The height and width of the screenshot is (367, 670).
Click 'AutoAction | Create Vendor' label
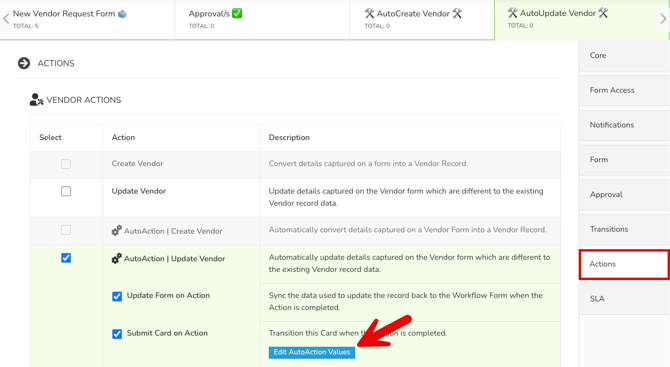(x=173, y=231)
